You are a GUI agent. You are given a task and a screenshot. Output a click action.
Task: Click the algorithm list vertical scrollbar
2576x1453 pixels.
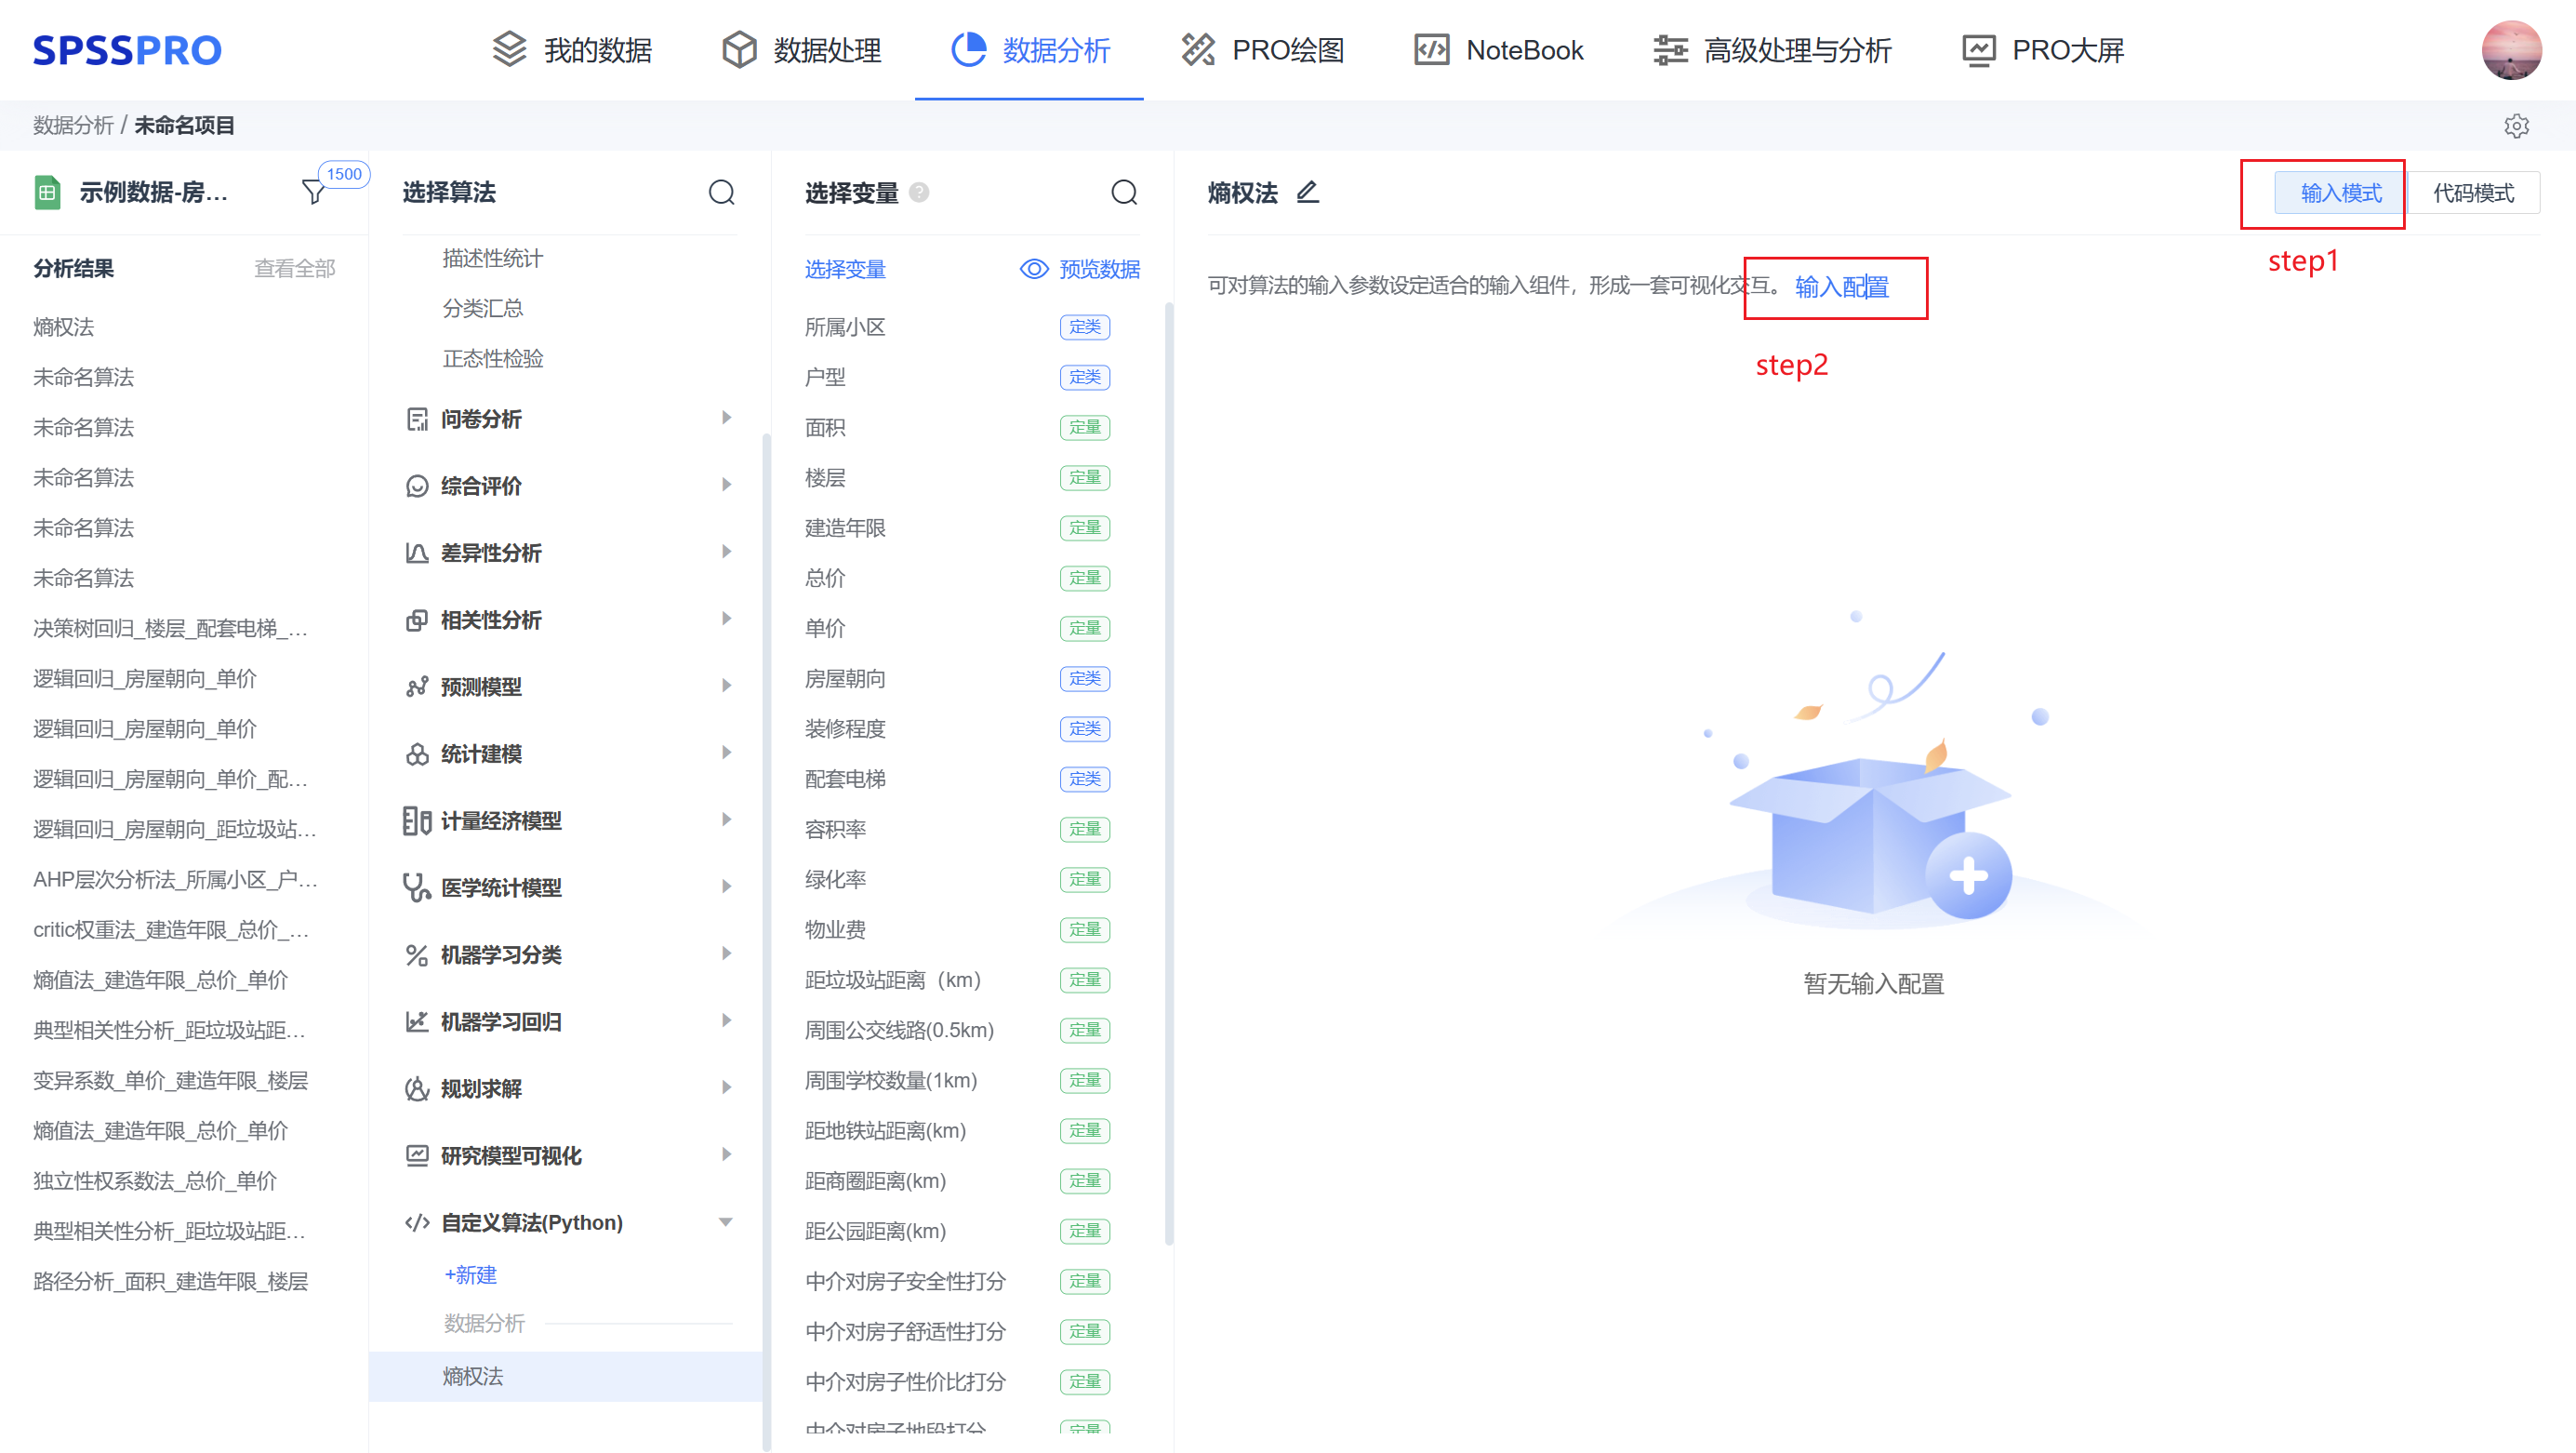766,940
